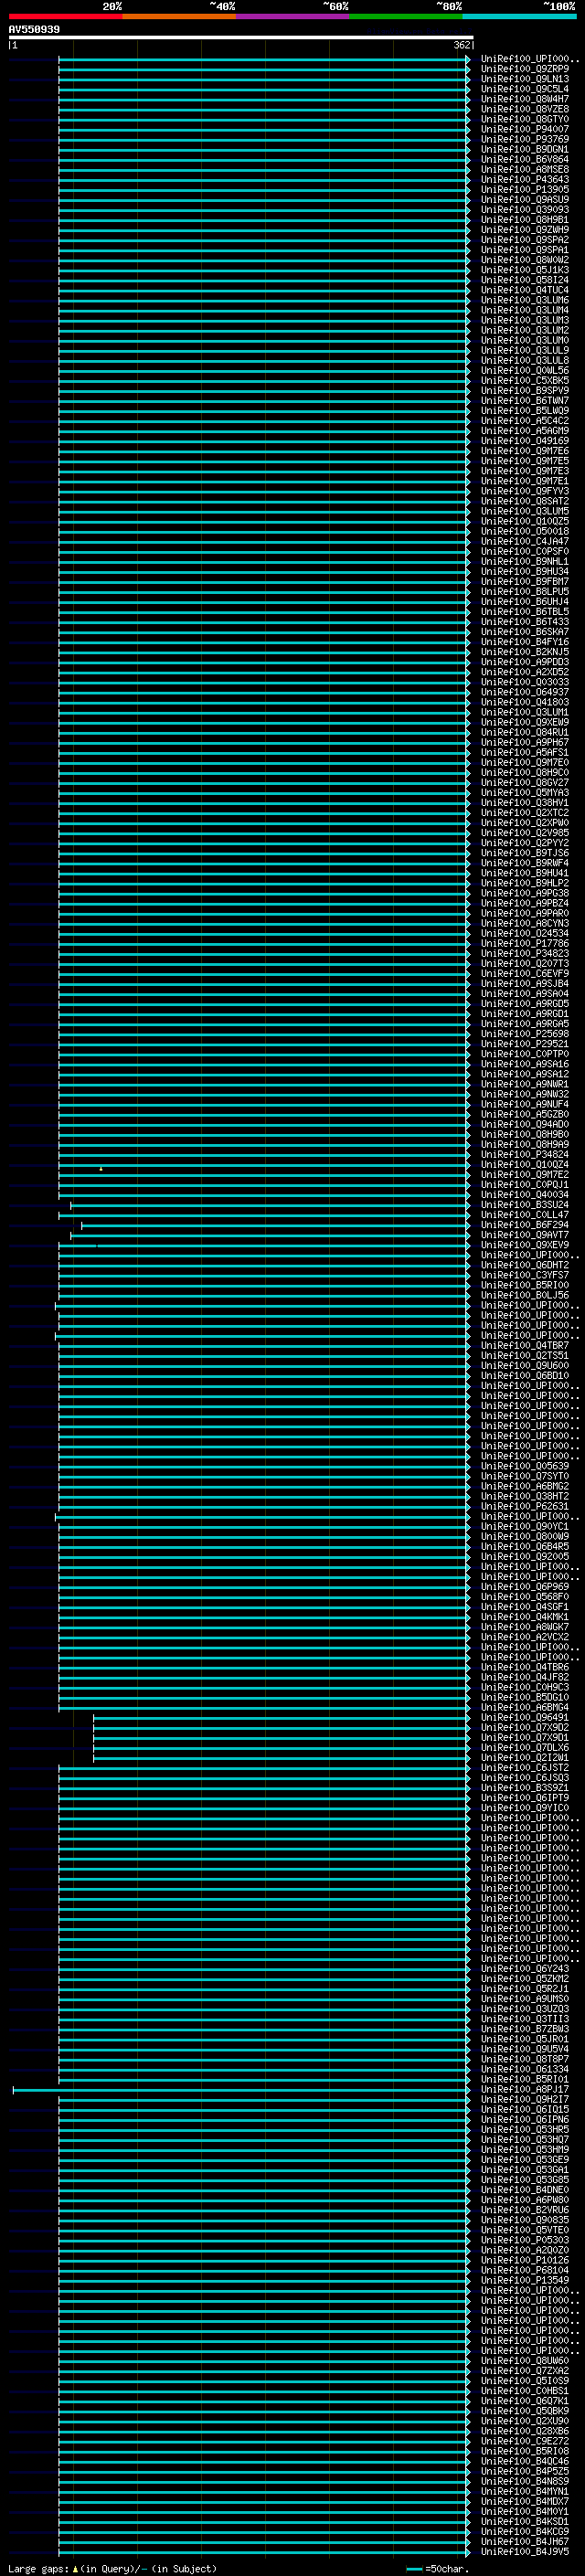Open hit UniRef100_Q9C5L4
The image size is (585, 2576).
click(524, 89)
